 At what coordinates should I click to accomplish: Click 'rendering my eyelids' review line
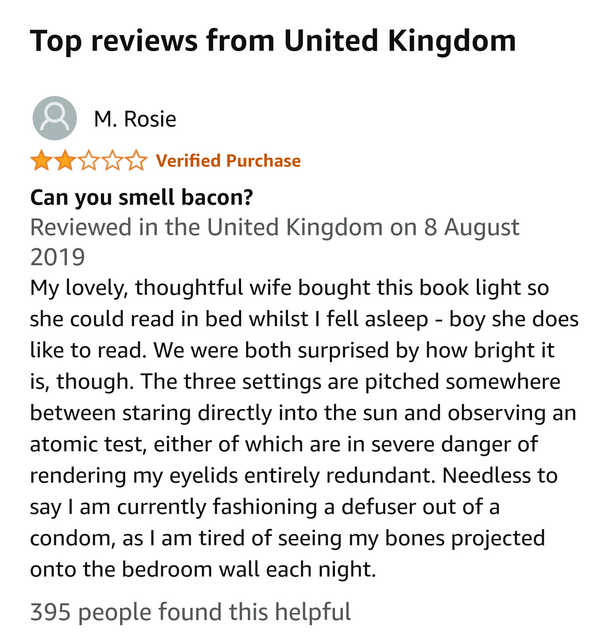(294, 476)
